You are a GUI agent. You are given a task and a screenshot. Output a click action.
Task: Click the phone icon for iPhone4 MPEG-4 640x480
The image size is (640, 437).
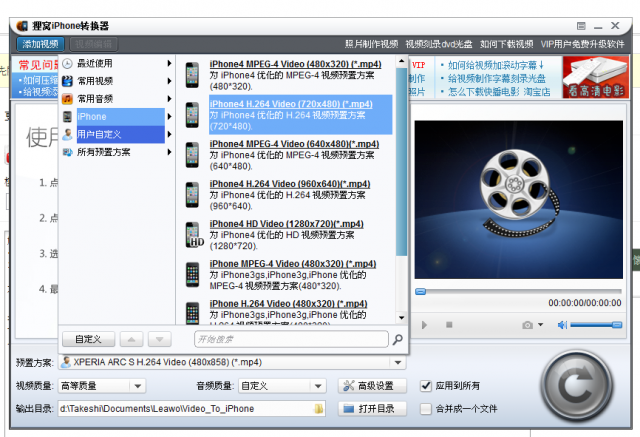pos(192,155)
